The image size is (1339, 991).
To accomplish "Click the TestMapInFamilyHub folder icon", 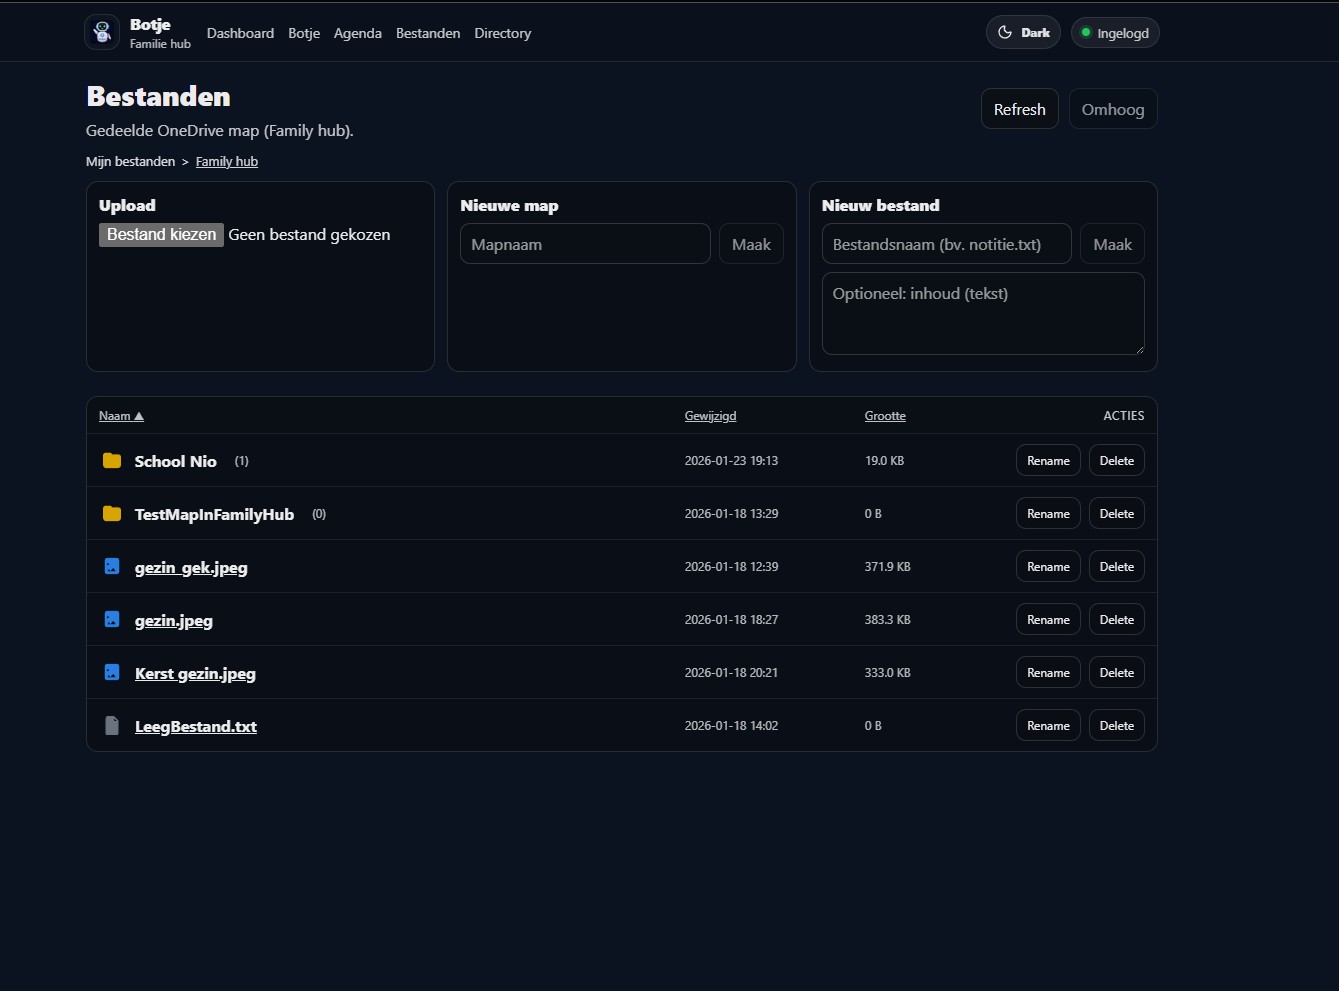I will tap(112, 514).
